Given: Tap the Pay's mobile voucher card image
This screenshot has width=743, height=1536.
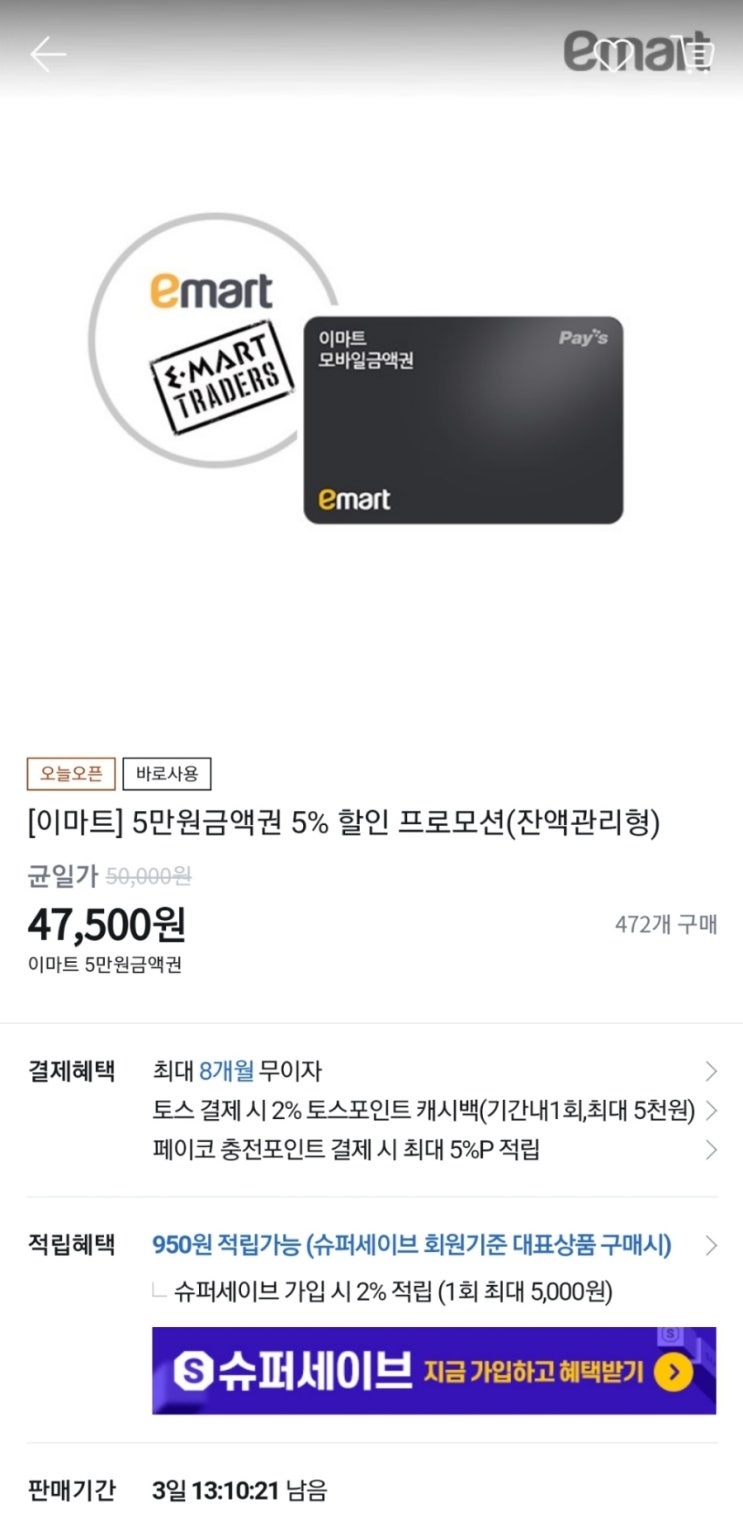Looking at the screenshot, I should click(x=463, y=420).
